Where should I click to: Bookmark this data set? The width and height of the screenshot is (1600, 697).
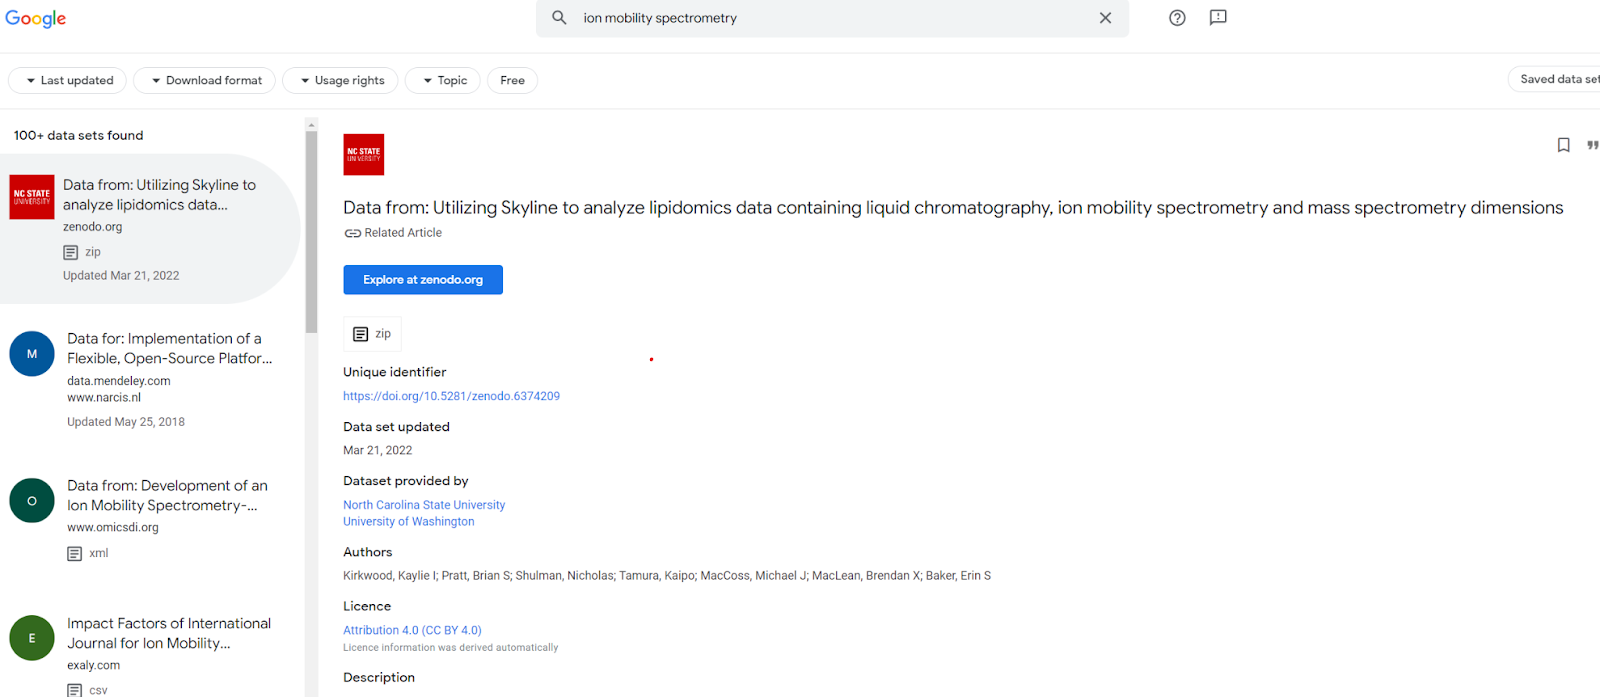click(1564, 145)
